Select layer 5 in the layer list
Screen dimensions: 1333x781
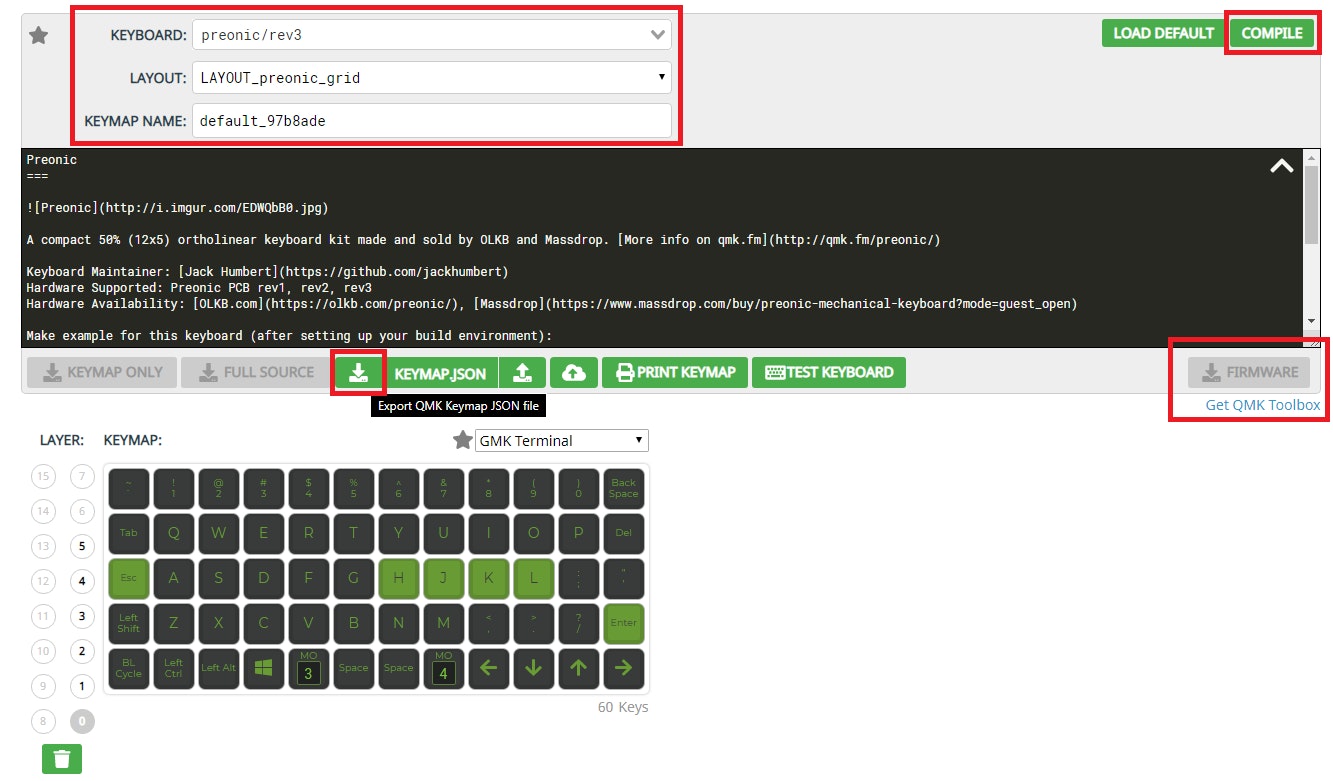coord(83,546)
